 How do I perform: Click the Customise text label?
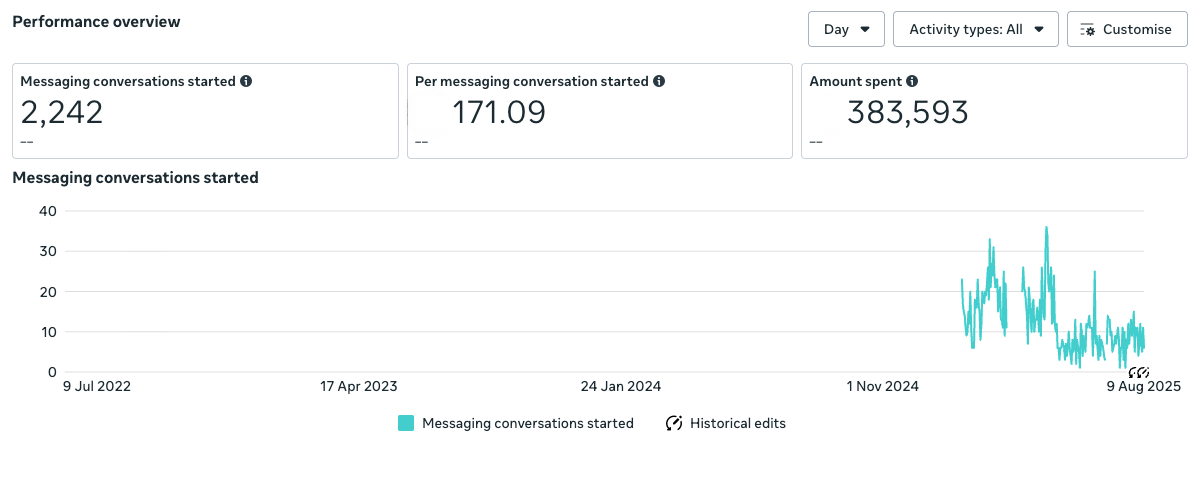pyautogui.click(x=1137, y=29)
